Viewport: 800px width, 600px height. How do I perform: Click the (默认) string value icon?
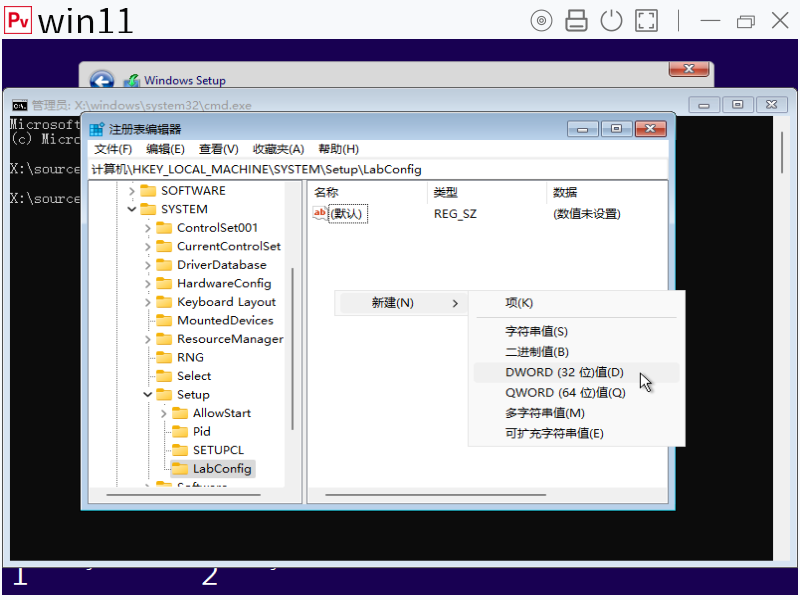click(x=320, y=213)
